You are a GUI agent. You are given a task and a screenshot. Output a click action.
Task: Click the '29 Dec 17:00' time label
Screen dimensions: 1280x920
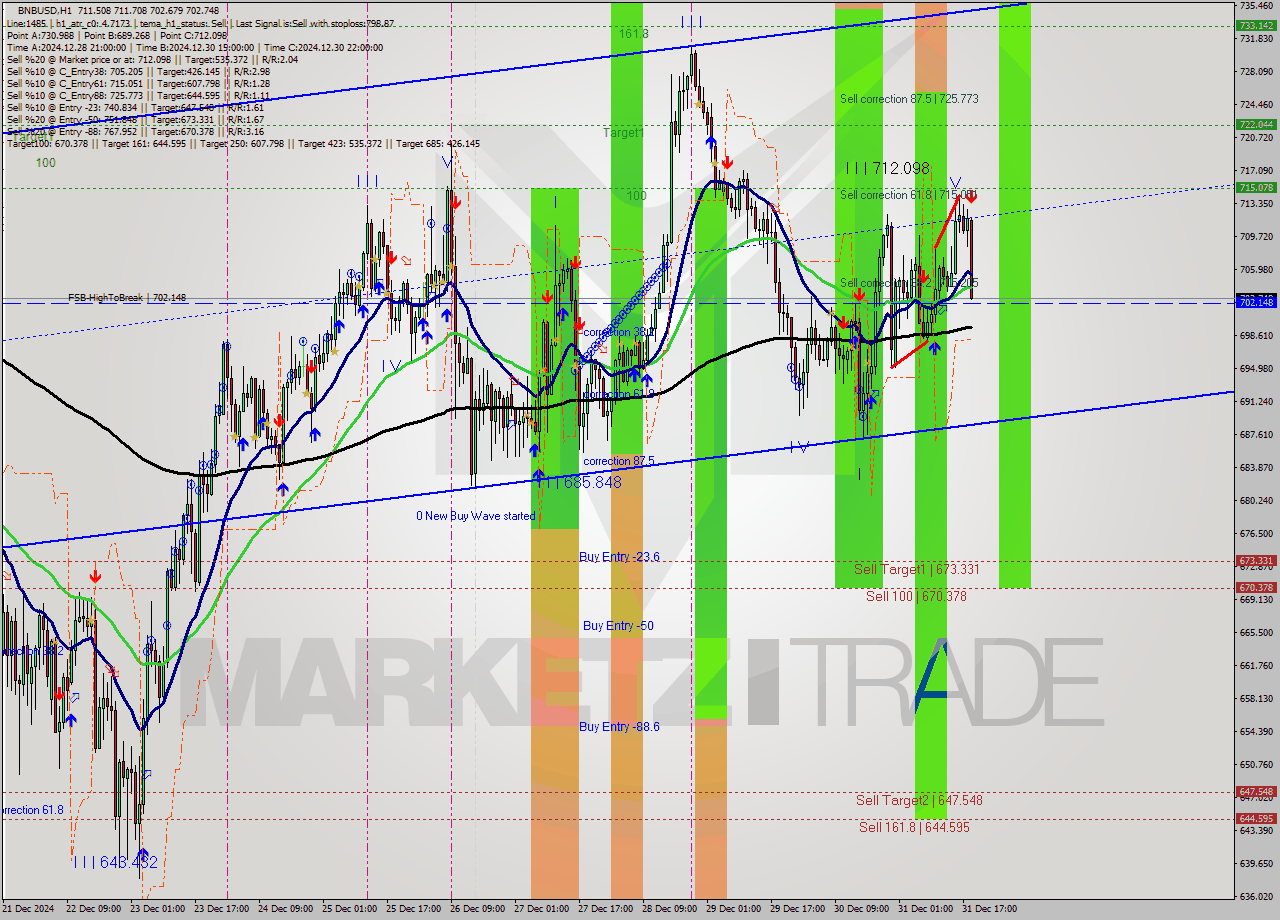click(x=798, y=909)
